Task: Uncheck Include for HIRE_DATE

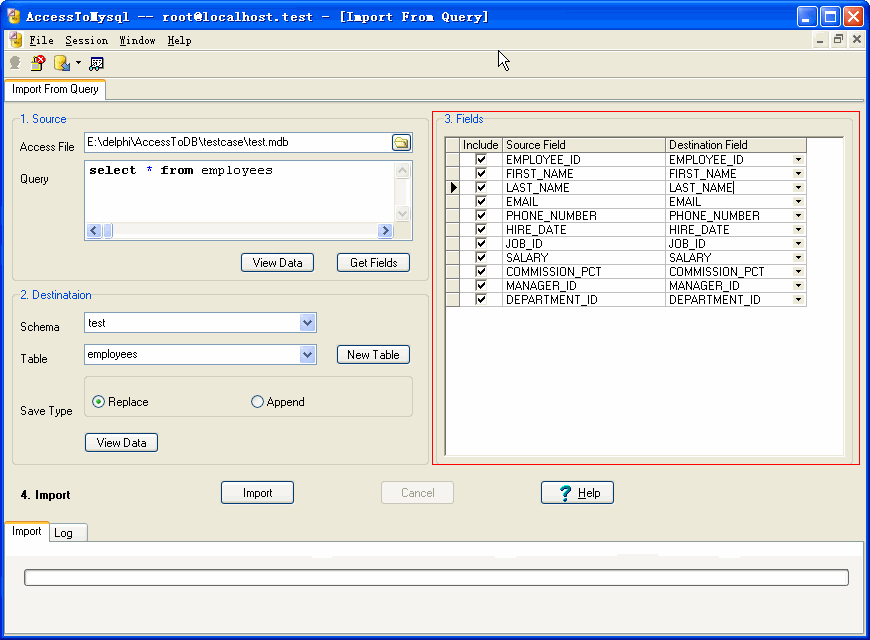Action: point(481,230)
